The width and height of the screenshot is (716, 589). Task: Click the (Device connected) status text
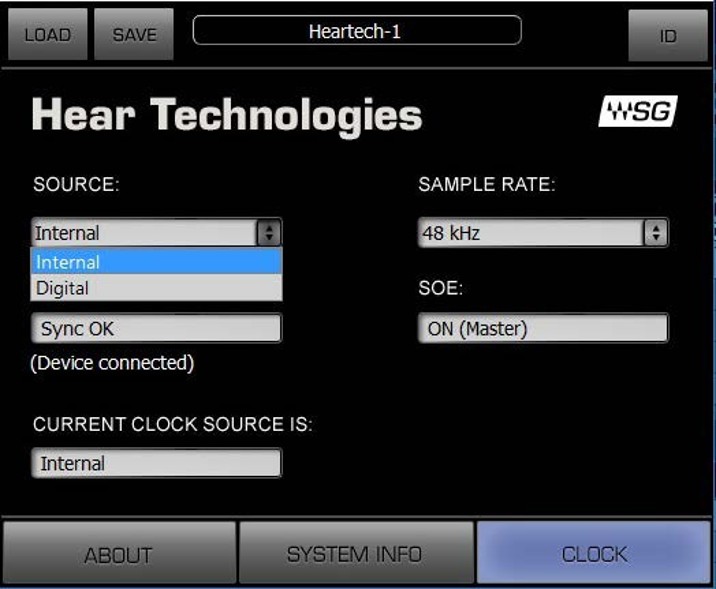coord(112,363)
